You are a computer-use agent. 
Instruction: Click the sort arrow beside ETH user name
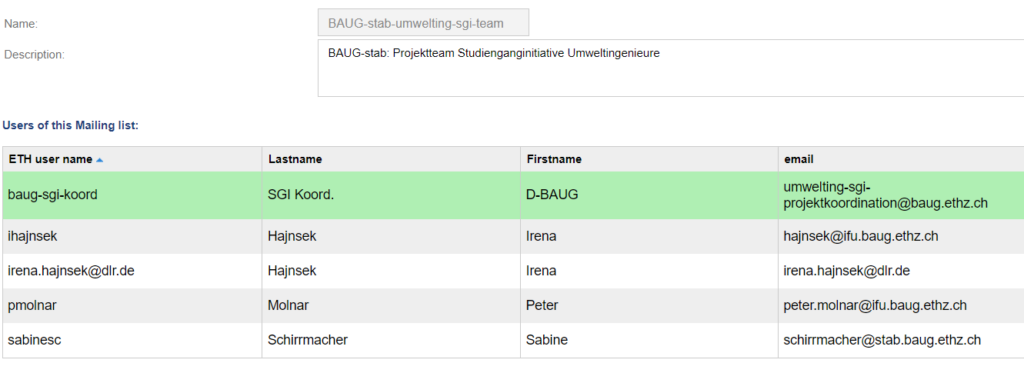[x=99, y=159]
